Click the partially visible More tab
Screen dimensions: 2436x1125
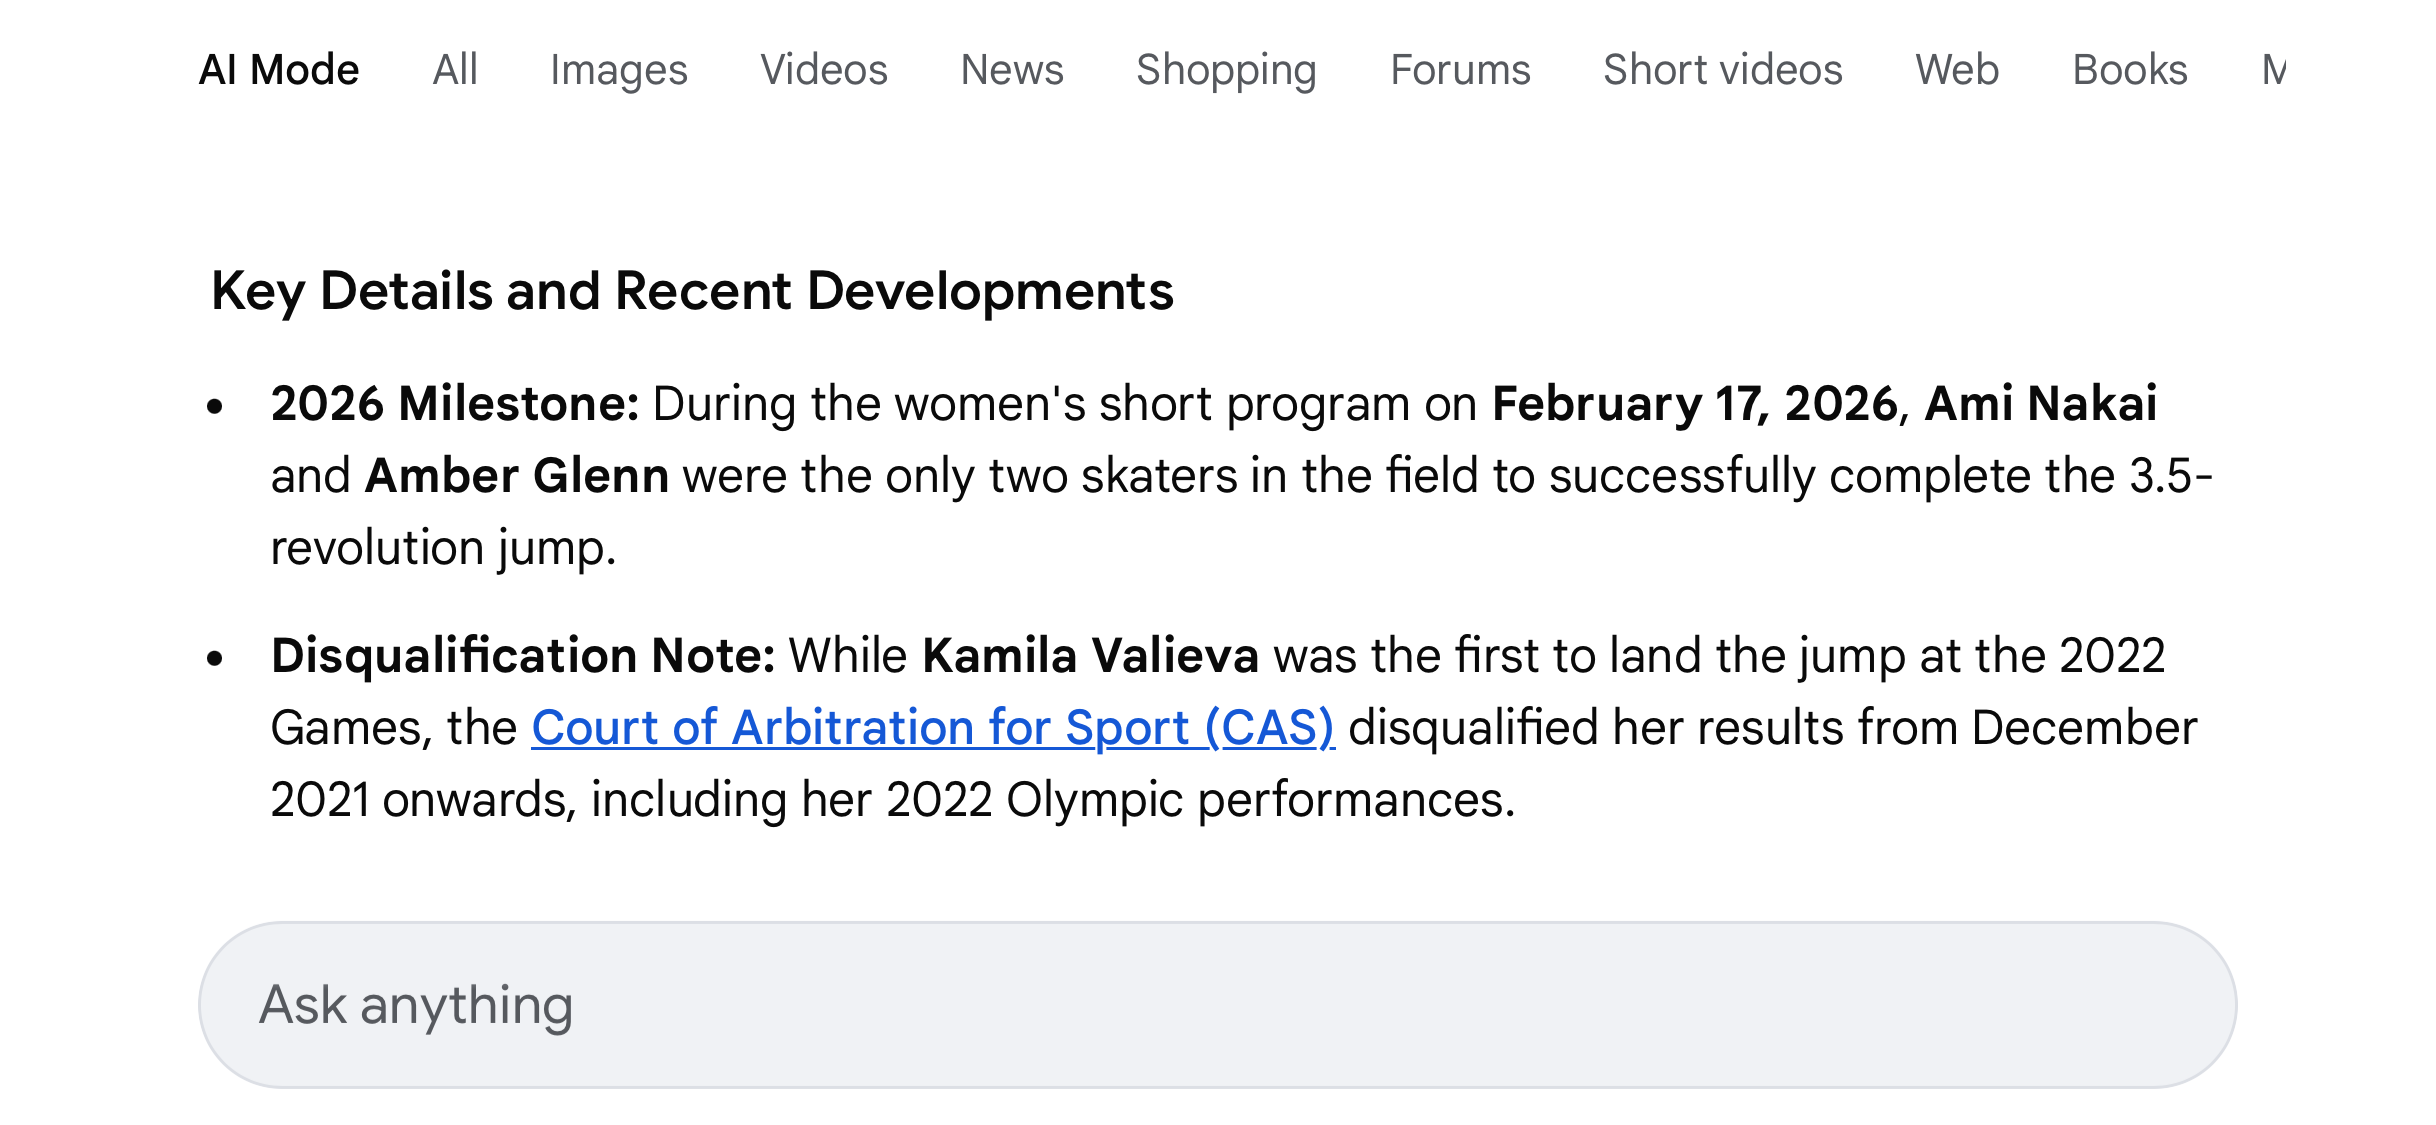2272,70
